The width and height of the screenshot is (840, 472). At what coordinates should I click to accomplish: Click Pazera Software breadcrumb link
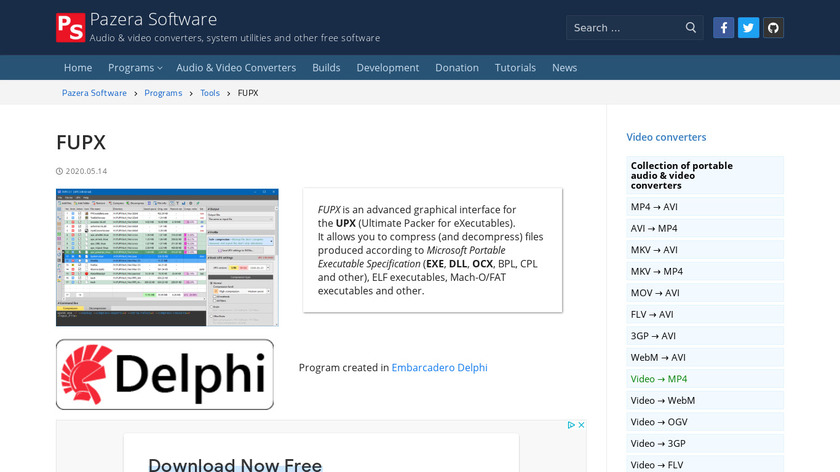(x=94, y=93)
